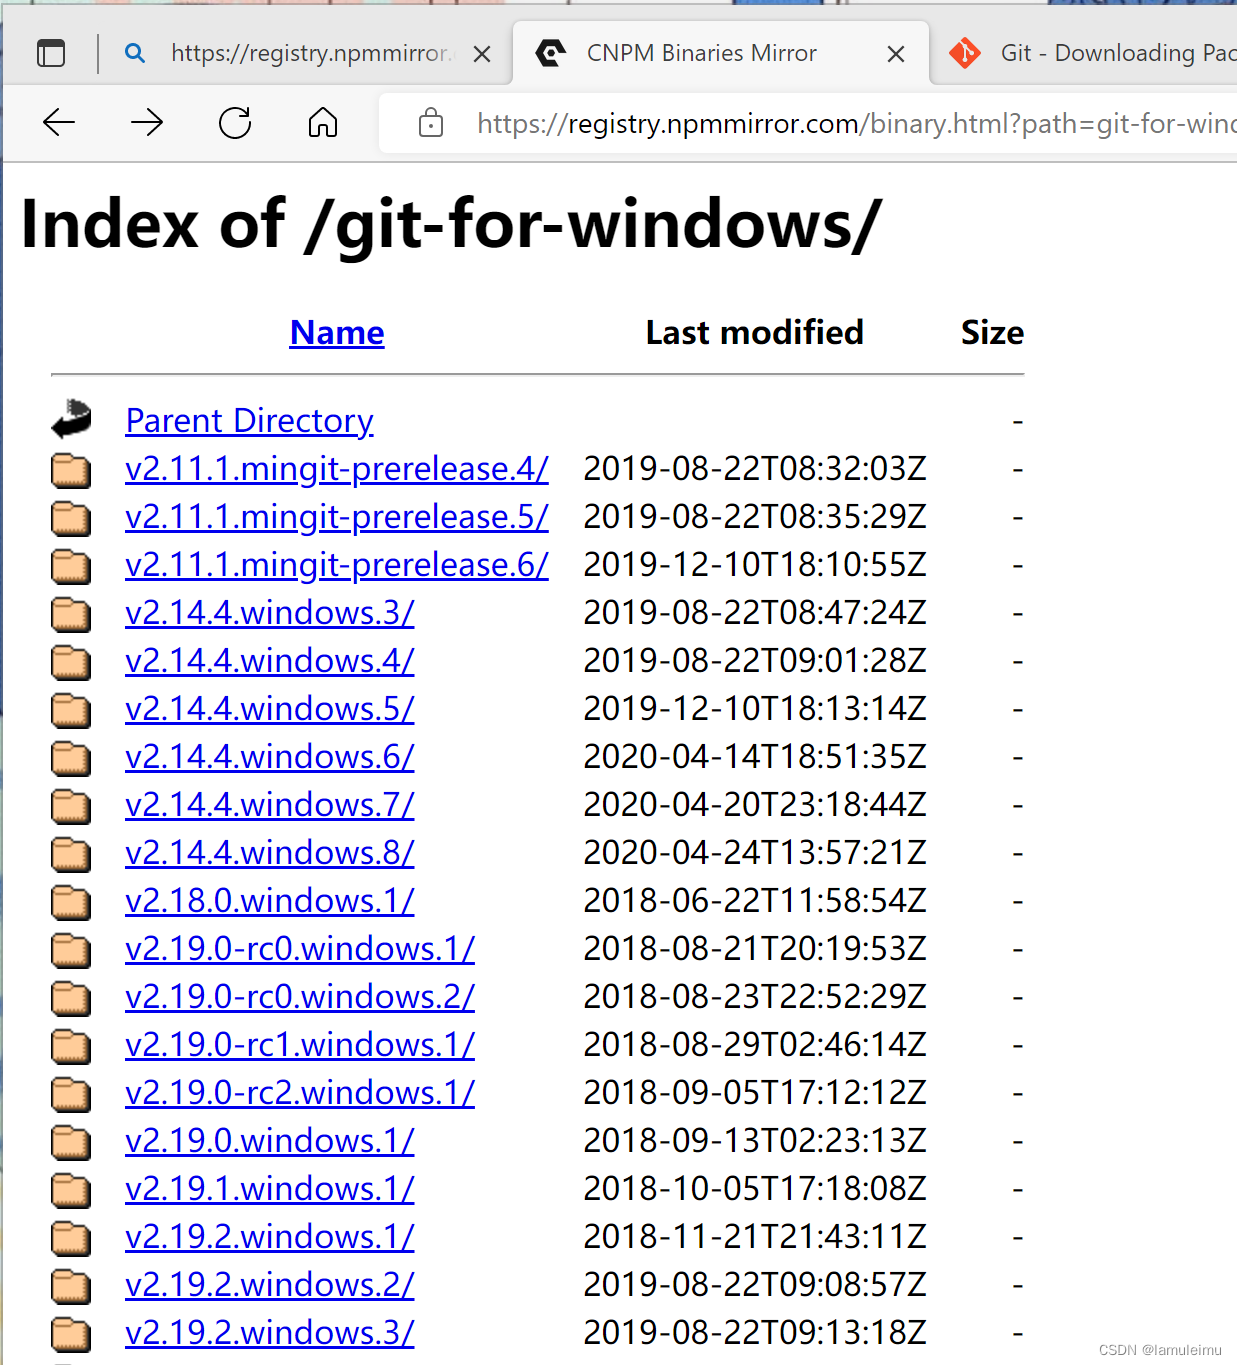Screen dimensions: 1237x1365
Task: Sort listing by Name column
Action: [337, 333]
